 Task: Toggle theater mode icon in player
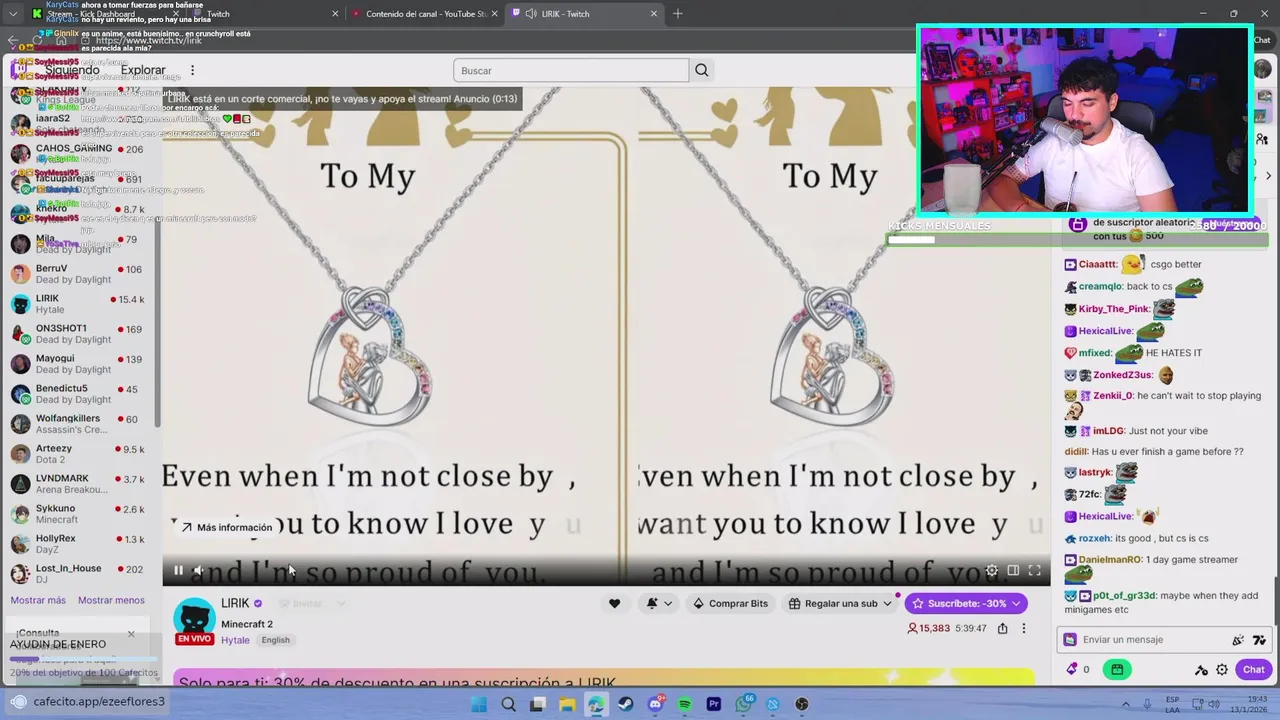(1013, 571)
